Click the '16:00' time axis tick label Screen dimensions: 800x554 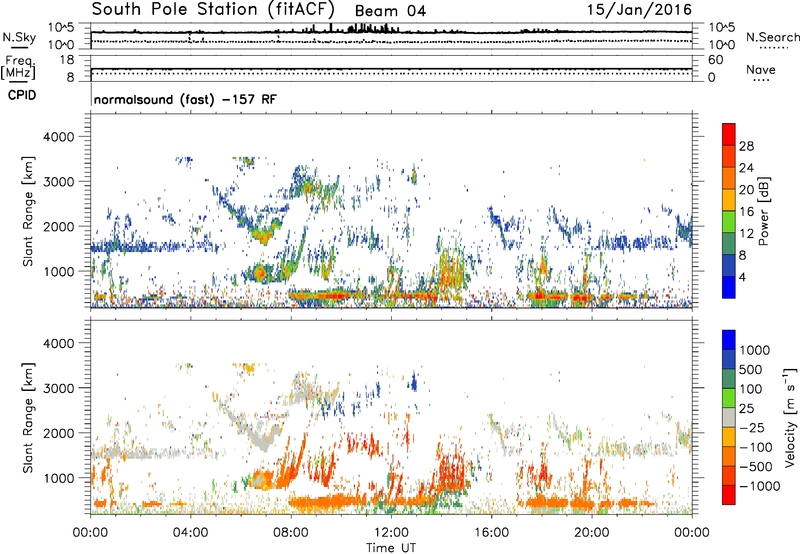(491, 533)
